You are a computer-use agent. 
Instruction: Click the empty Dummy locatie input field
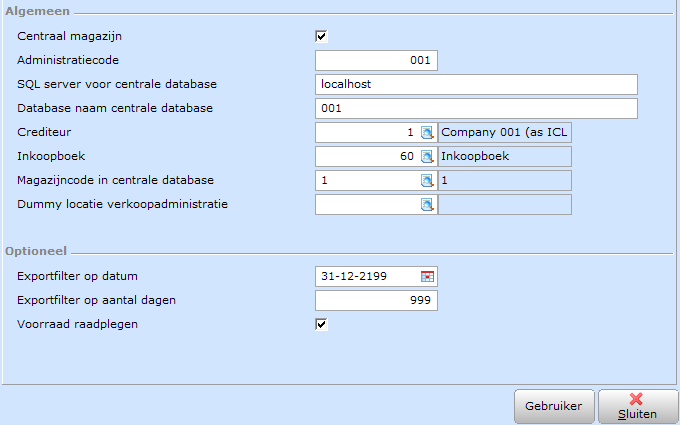click(x=368, y=204)
